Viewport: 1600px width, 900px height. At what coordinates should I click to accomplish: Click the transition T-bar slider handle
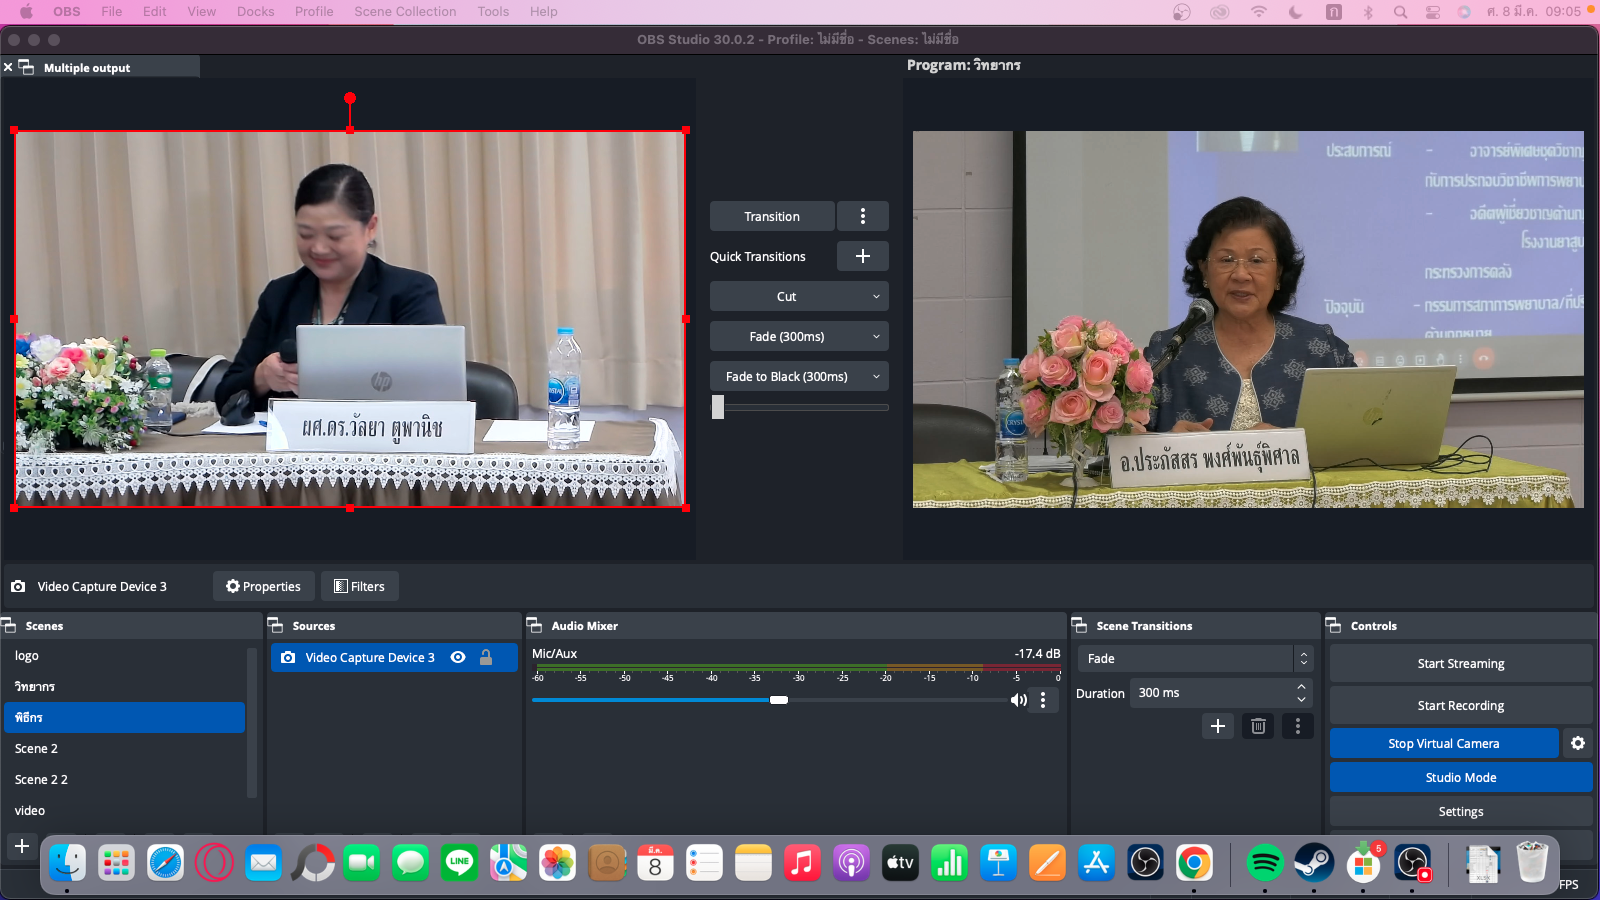tap(718, 407)
